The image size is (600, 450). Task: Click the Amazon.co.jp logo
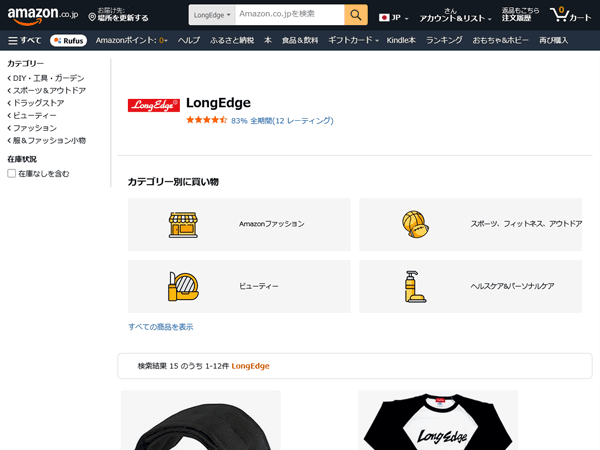tap(43, 15)
